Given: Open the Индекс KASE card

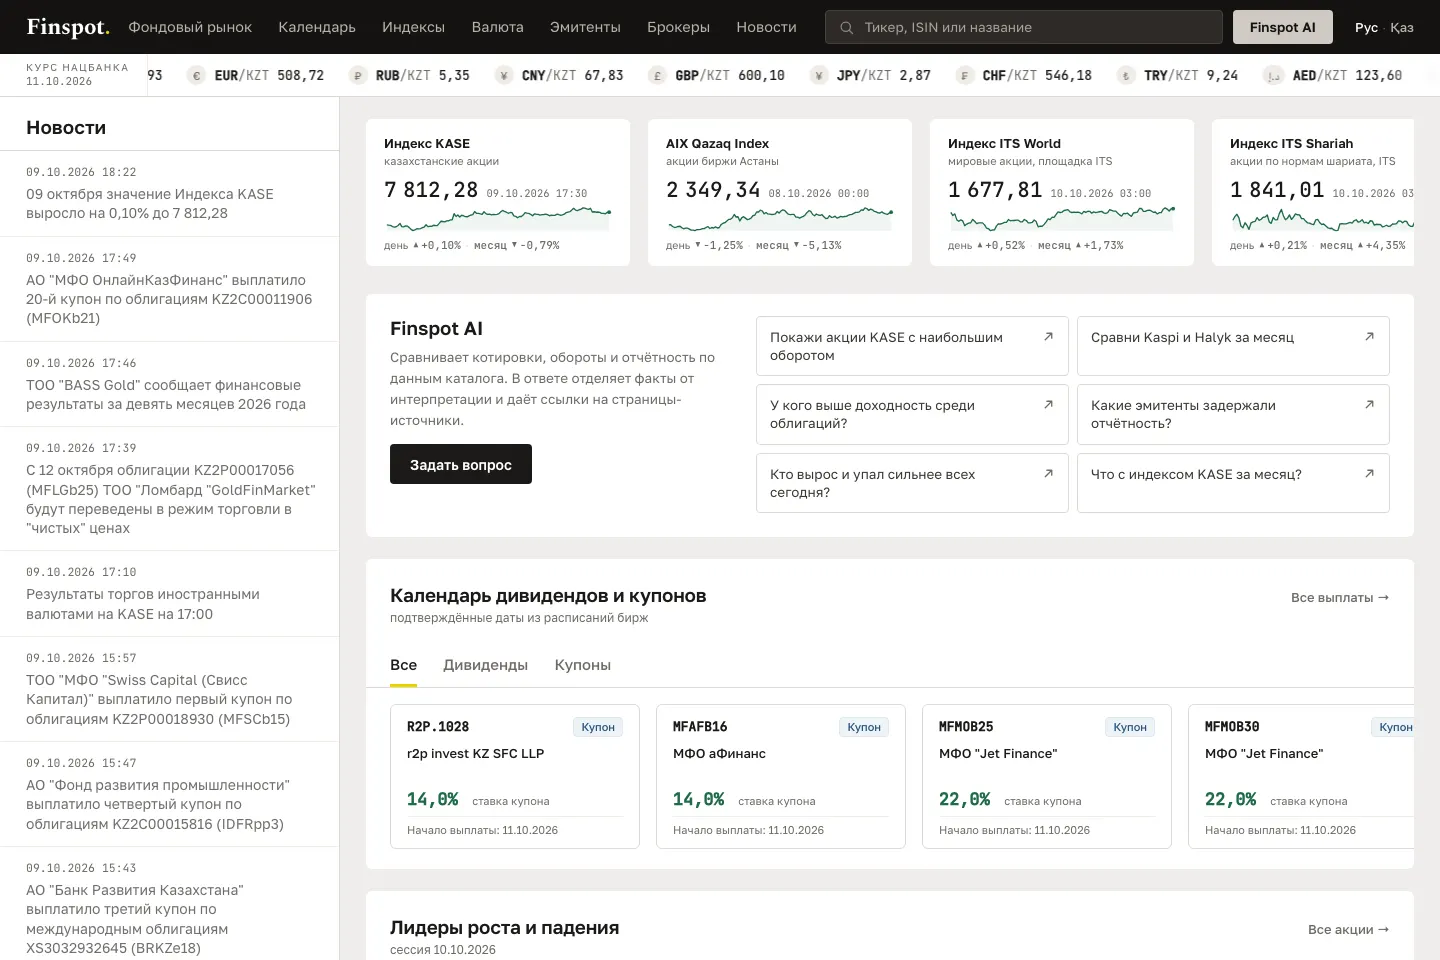Looking at the screenshot, I should click(x=498, y=192).
